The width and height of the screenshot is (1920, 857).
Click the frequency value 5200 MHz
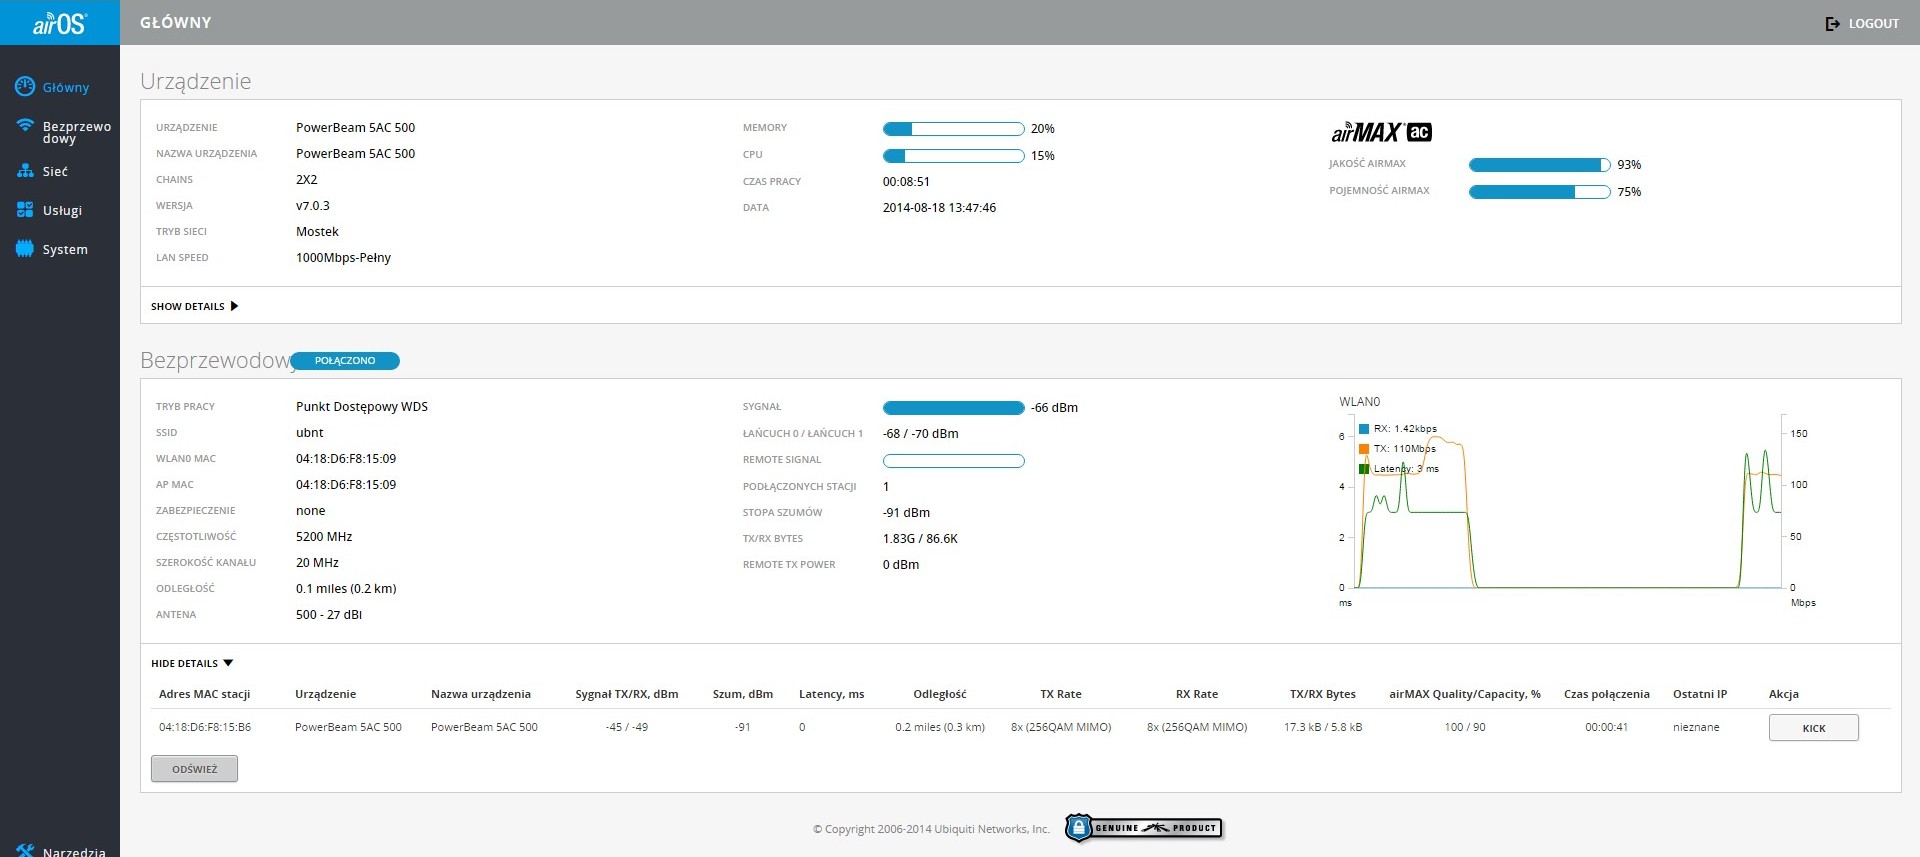click(x=324, y=537)
